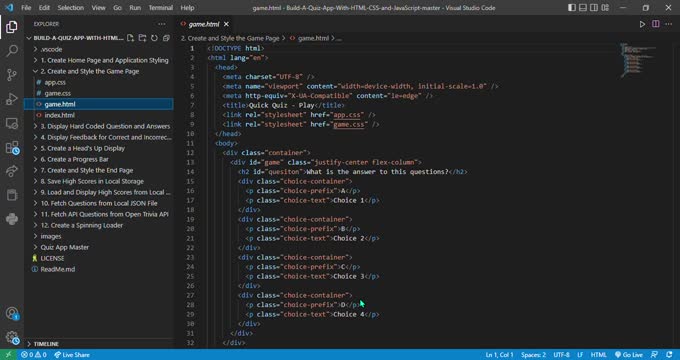Change Spaces: 2 indentation setting
The image size is (680, 360).
point(533,355)
